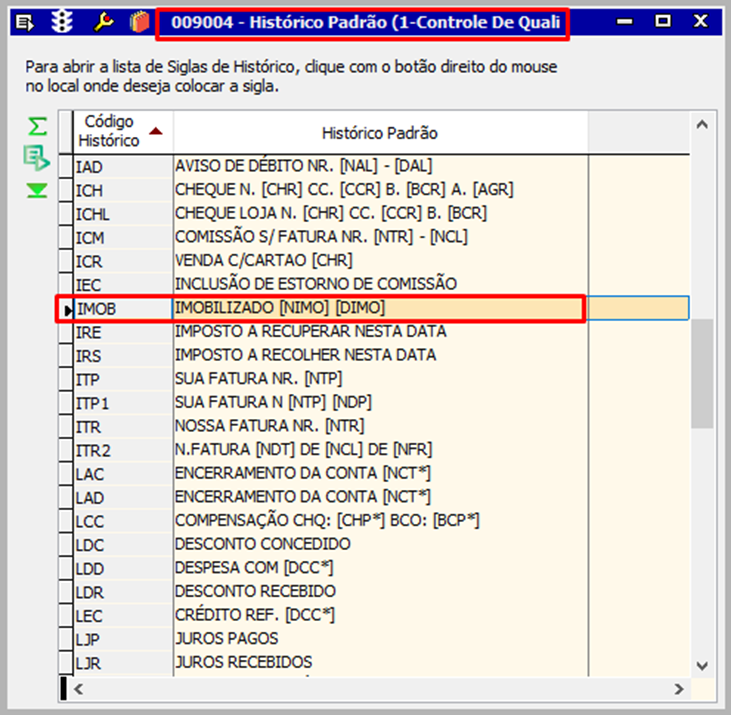Select the ITR code cell
Screen dimensions: 731x715
coord(123,426)
